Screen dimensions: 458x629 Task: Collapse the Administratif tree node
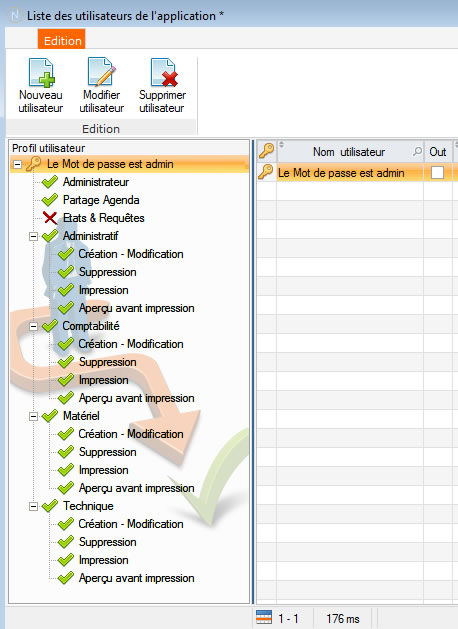click(34, 236)
